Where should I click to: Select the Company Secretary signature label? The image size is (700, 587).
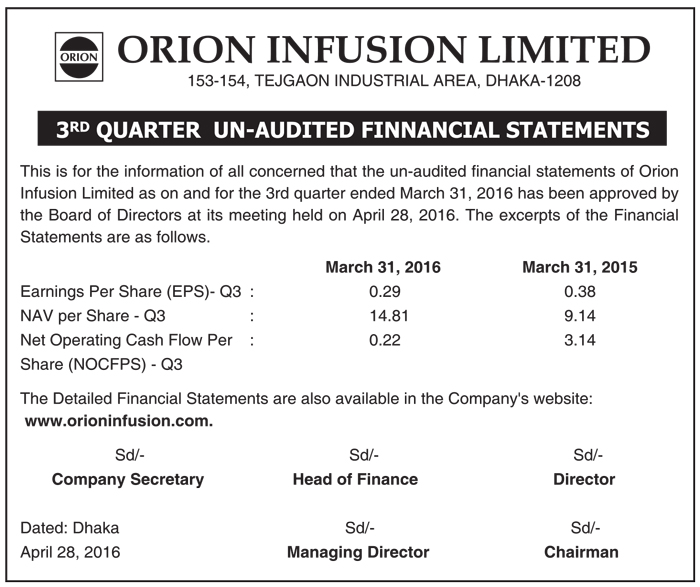pos(128,479)
